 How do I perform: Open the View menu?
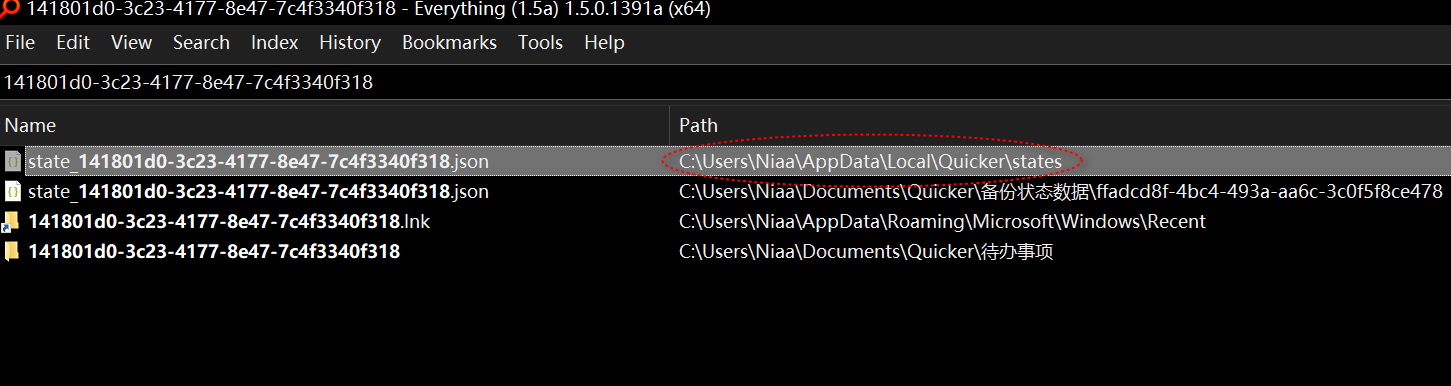131,42
